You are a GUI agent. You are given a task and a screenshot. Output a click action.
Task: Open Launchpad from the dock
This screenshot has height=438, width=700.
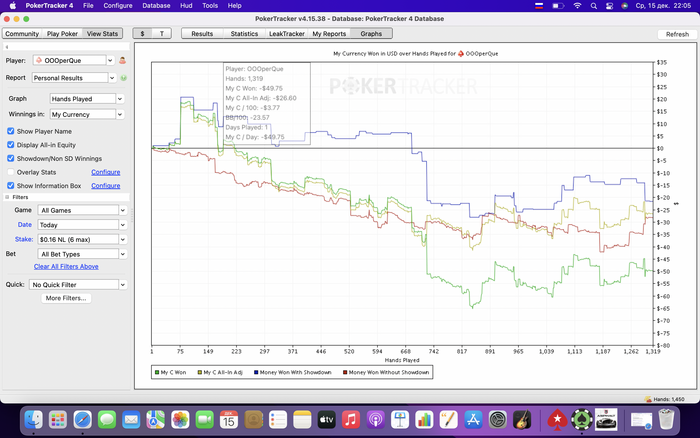tap(58, 420)
